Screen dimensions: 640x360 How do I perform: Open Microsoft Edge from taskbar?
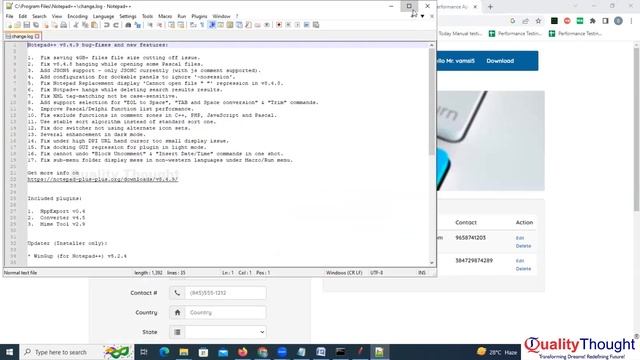click(164, 352)
